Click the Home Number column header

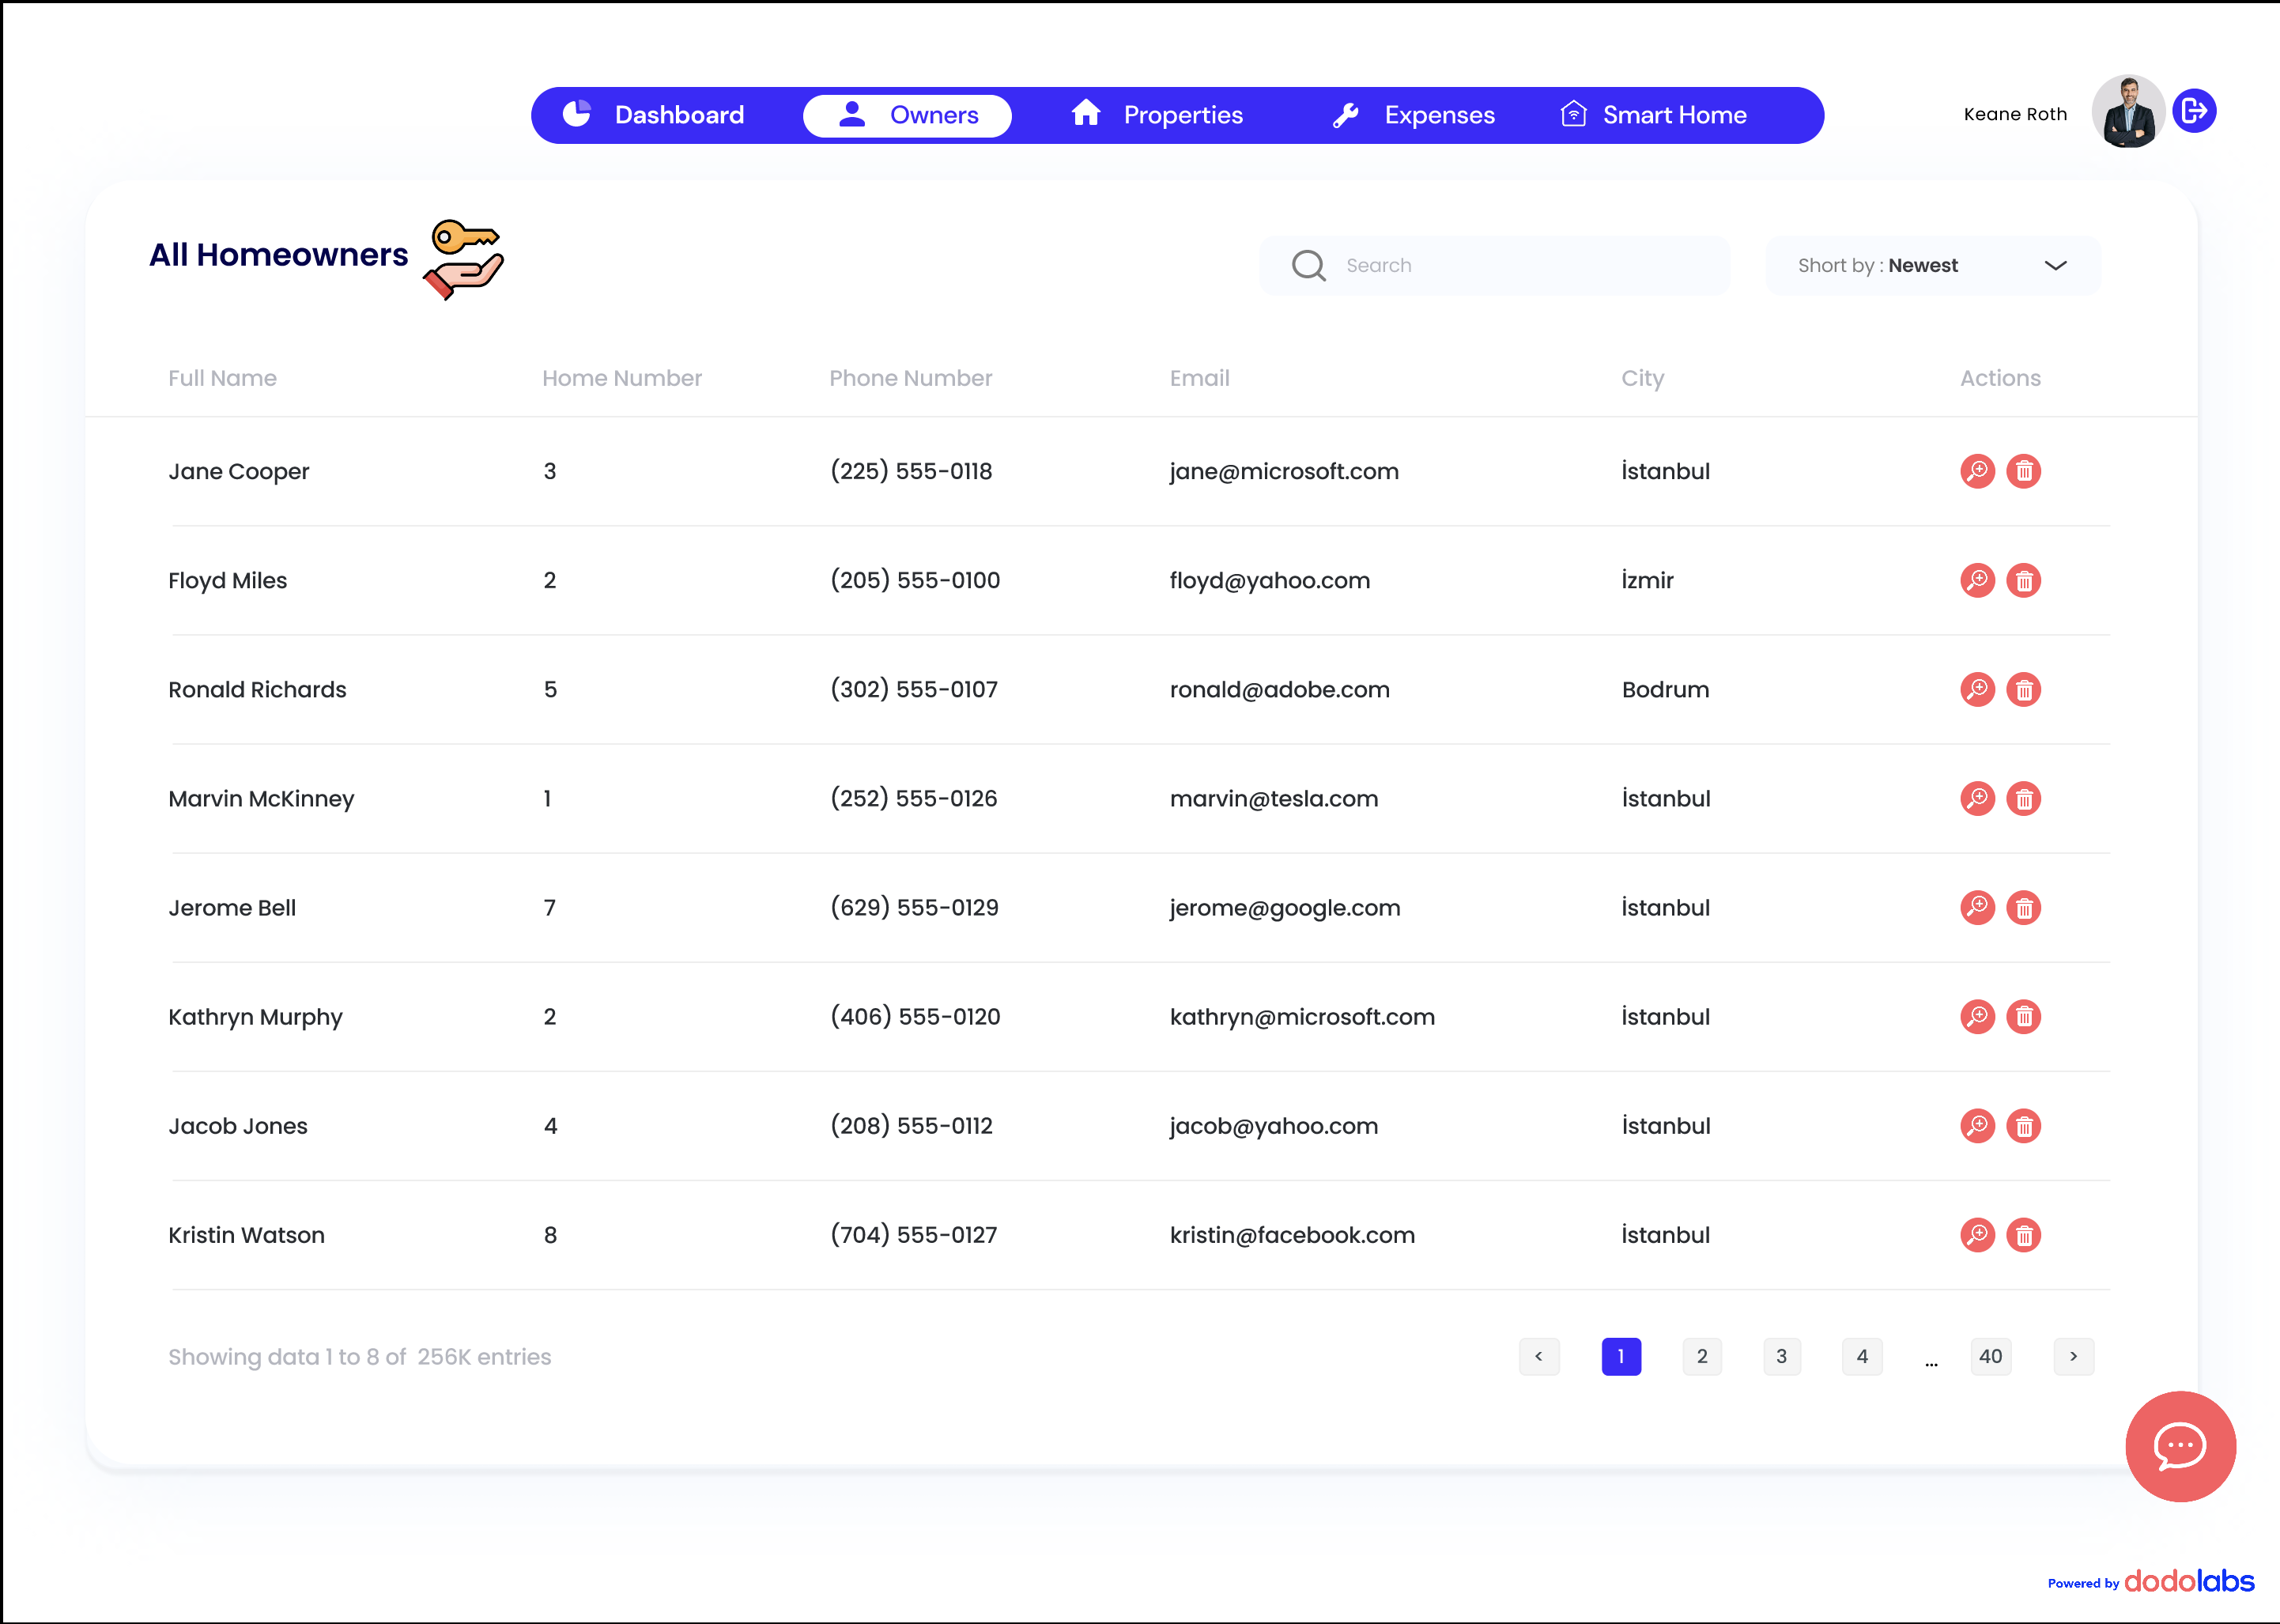pos(621,378)
